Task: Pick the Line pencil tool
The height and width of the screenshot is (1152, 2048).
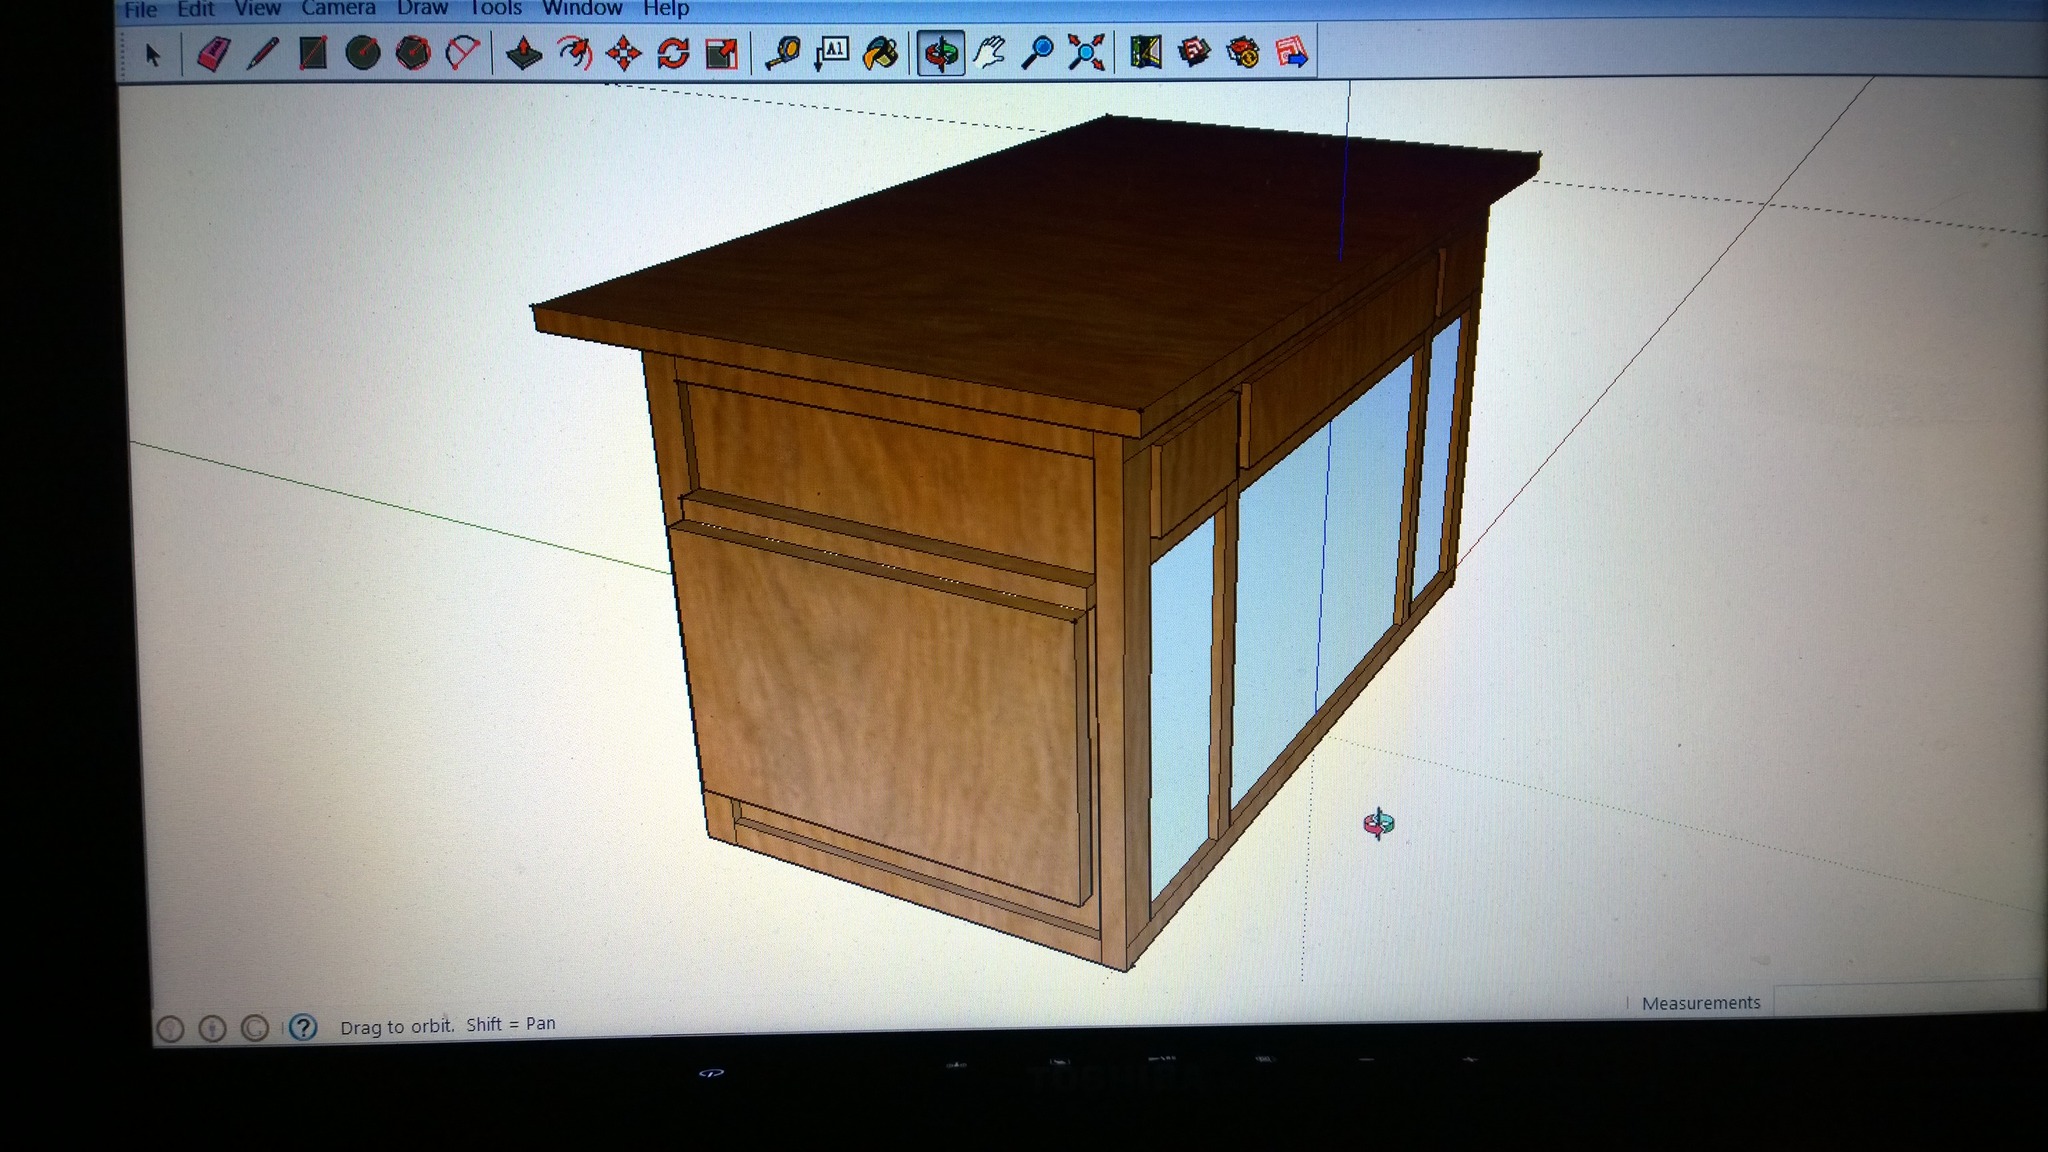Action: 262,53
